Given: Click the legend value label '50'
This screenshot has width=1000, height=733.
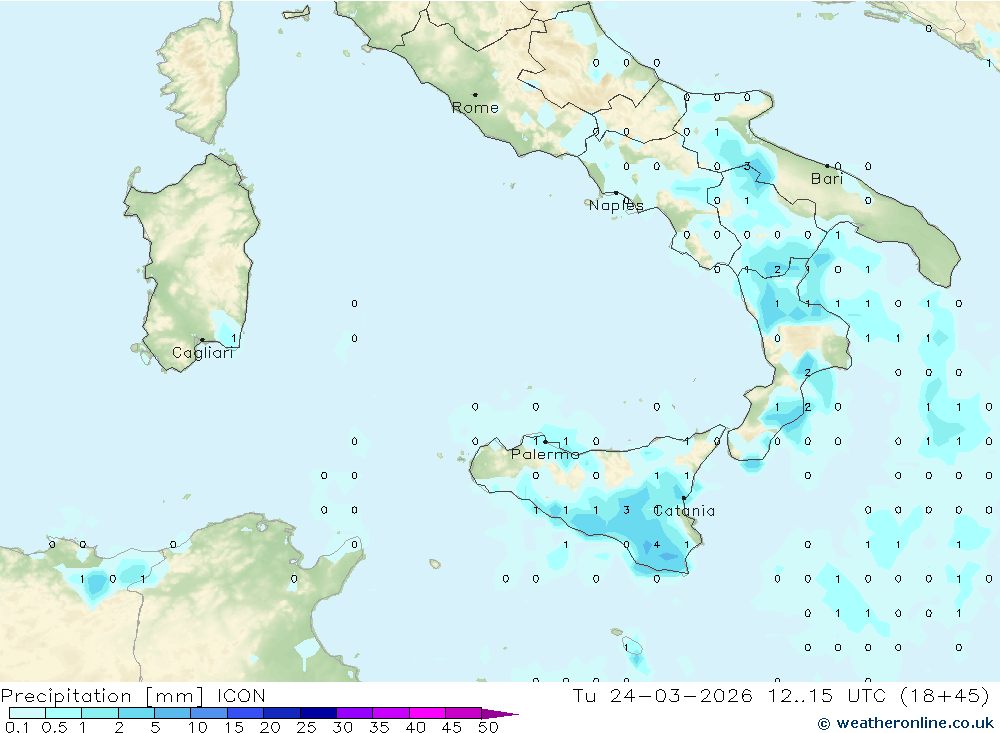Looking at the screenshot, I should [489, 727].
